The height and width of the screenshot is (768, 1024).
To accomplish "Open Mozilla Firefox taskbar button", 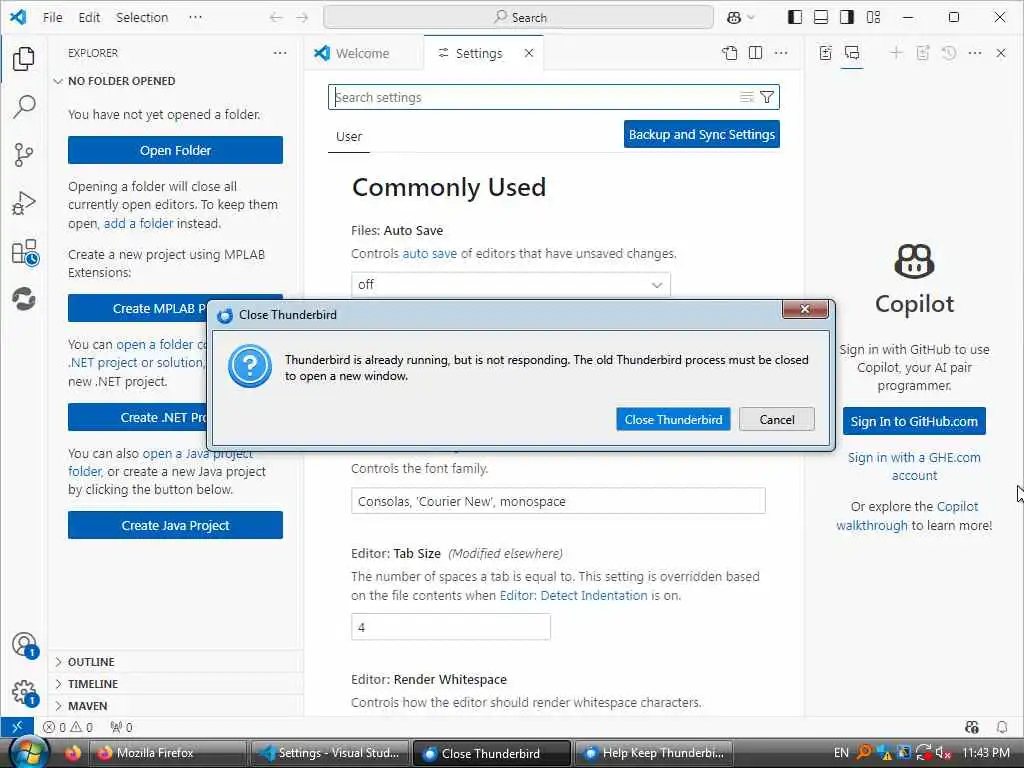I will (168, 753).
